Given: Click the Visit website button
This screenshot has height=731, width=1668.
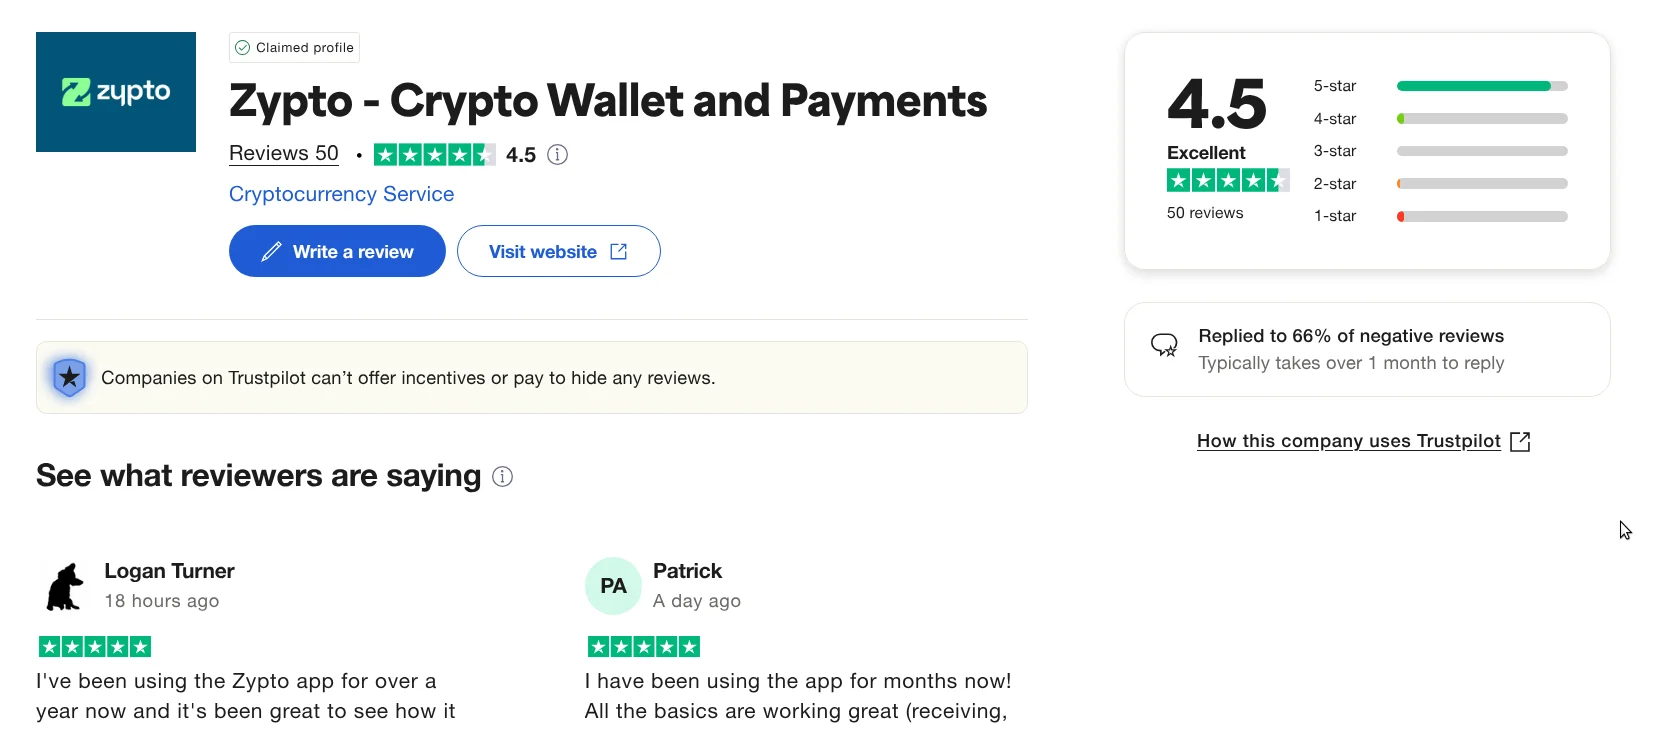Looking at the screenshot, I should (559, 251).
